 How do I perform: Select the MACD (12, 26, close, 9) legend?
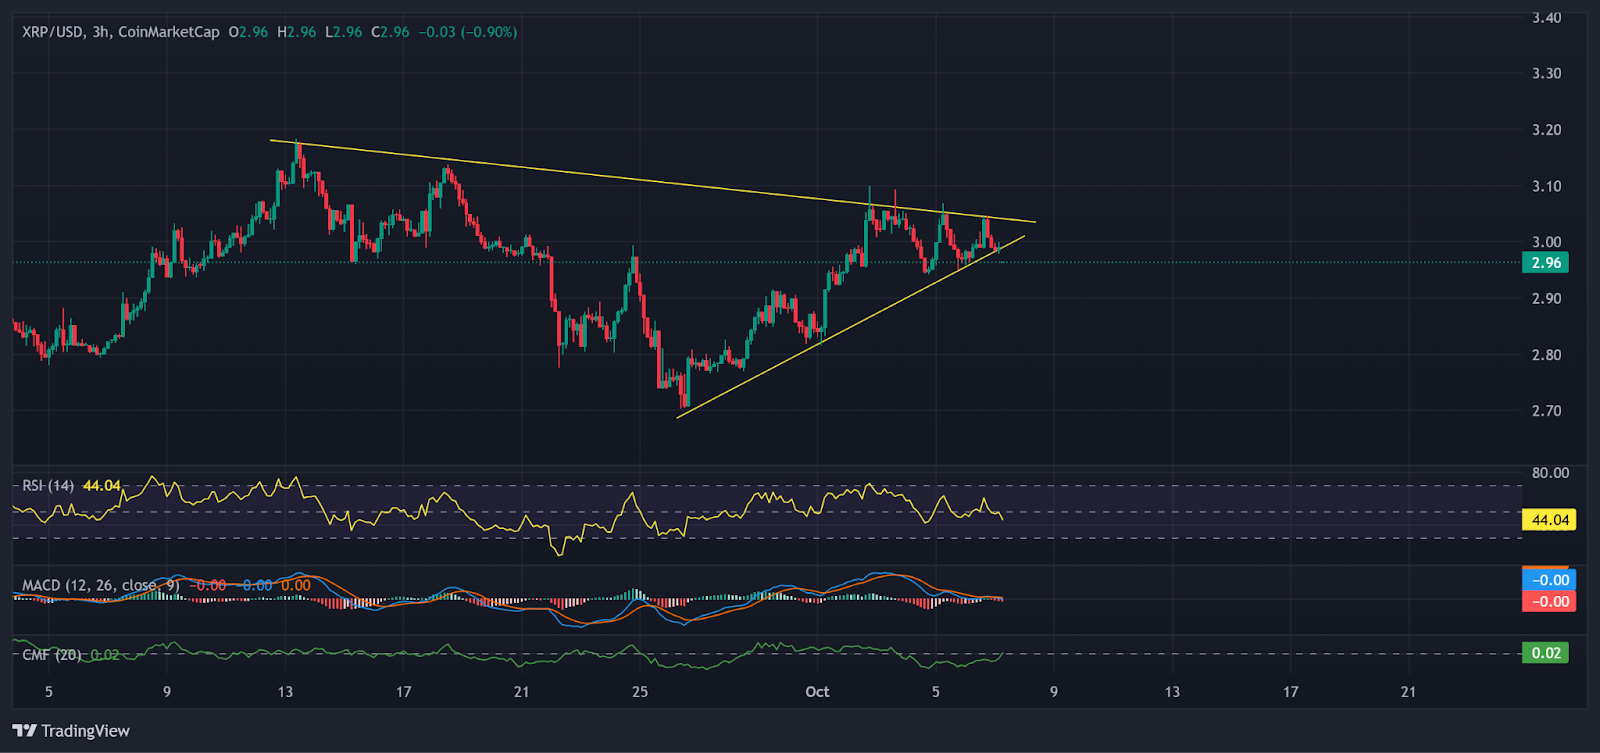pos(101,585)
